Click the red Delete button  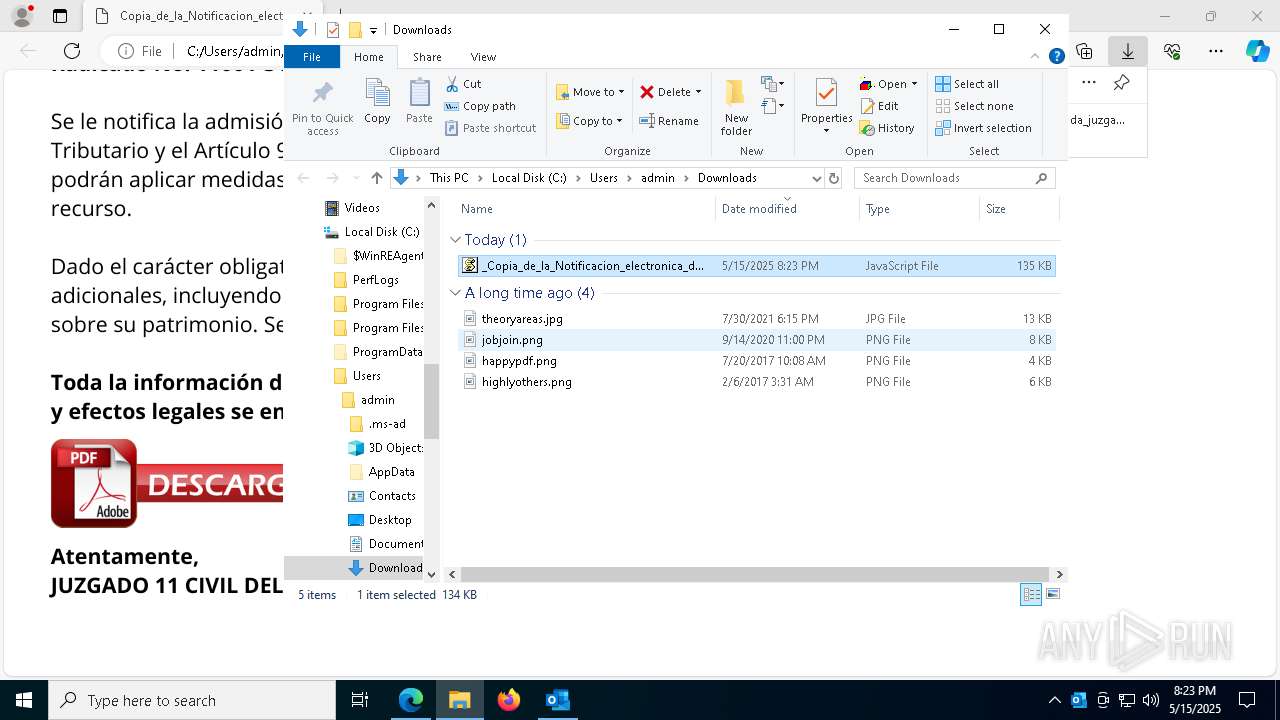pos(665,92)
